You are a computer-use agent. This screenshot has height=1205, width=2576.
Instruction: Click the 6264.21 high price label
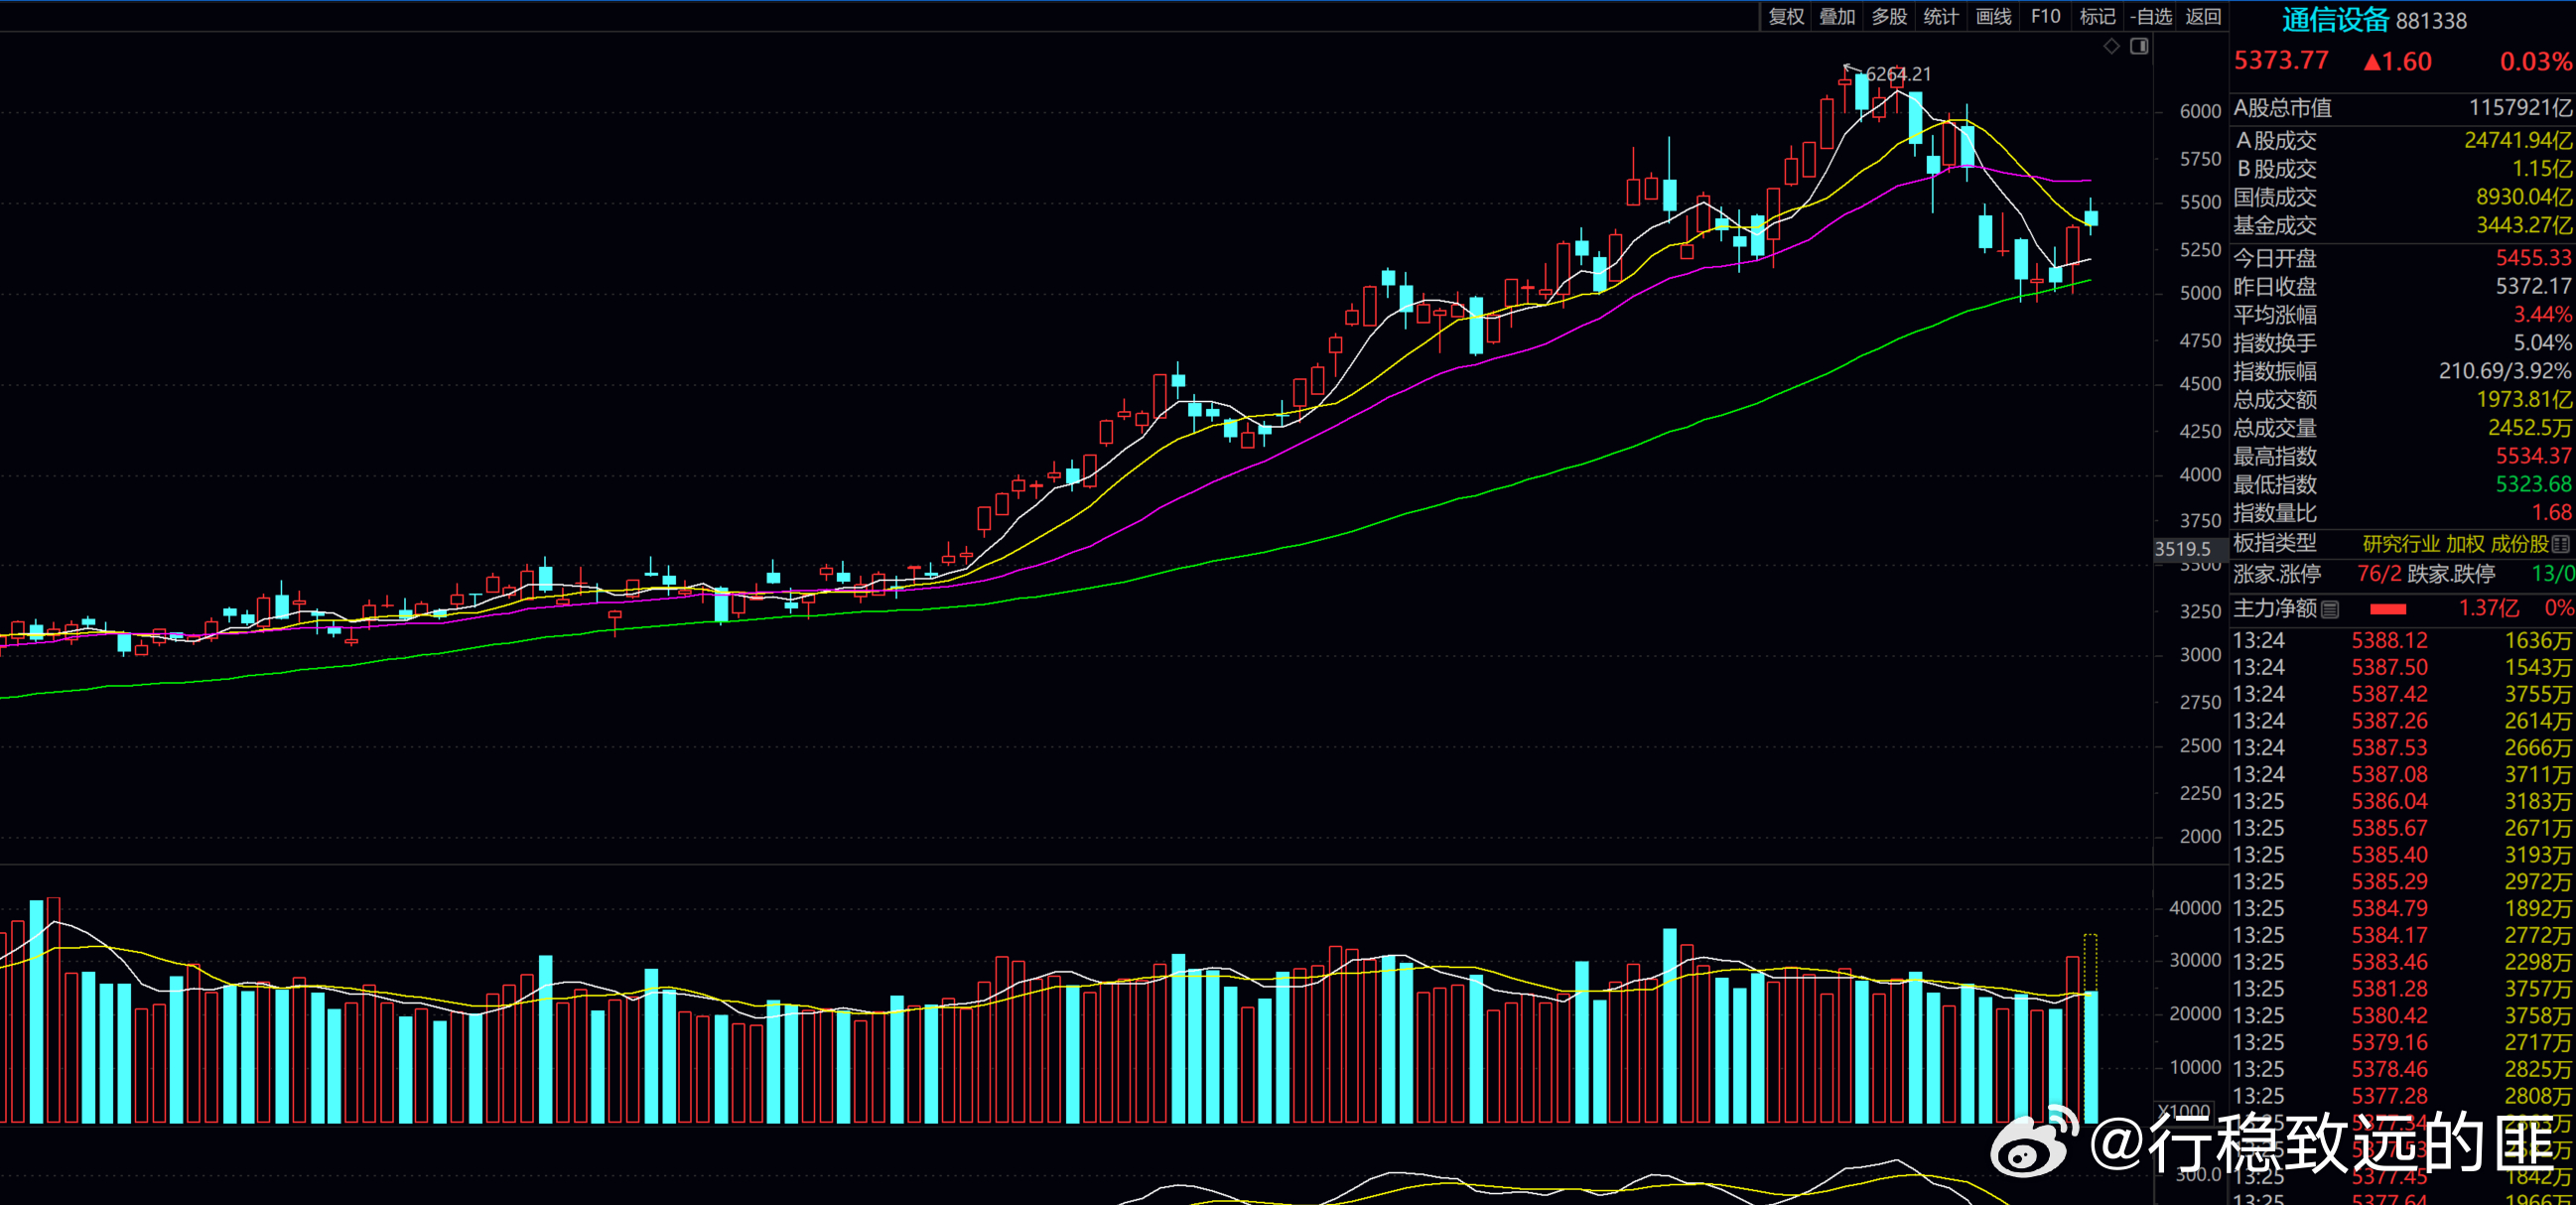pos(1899,74)
